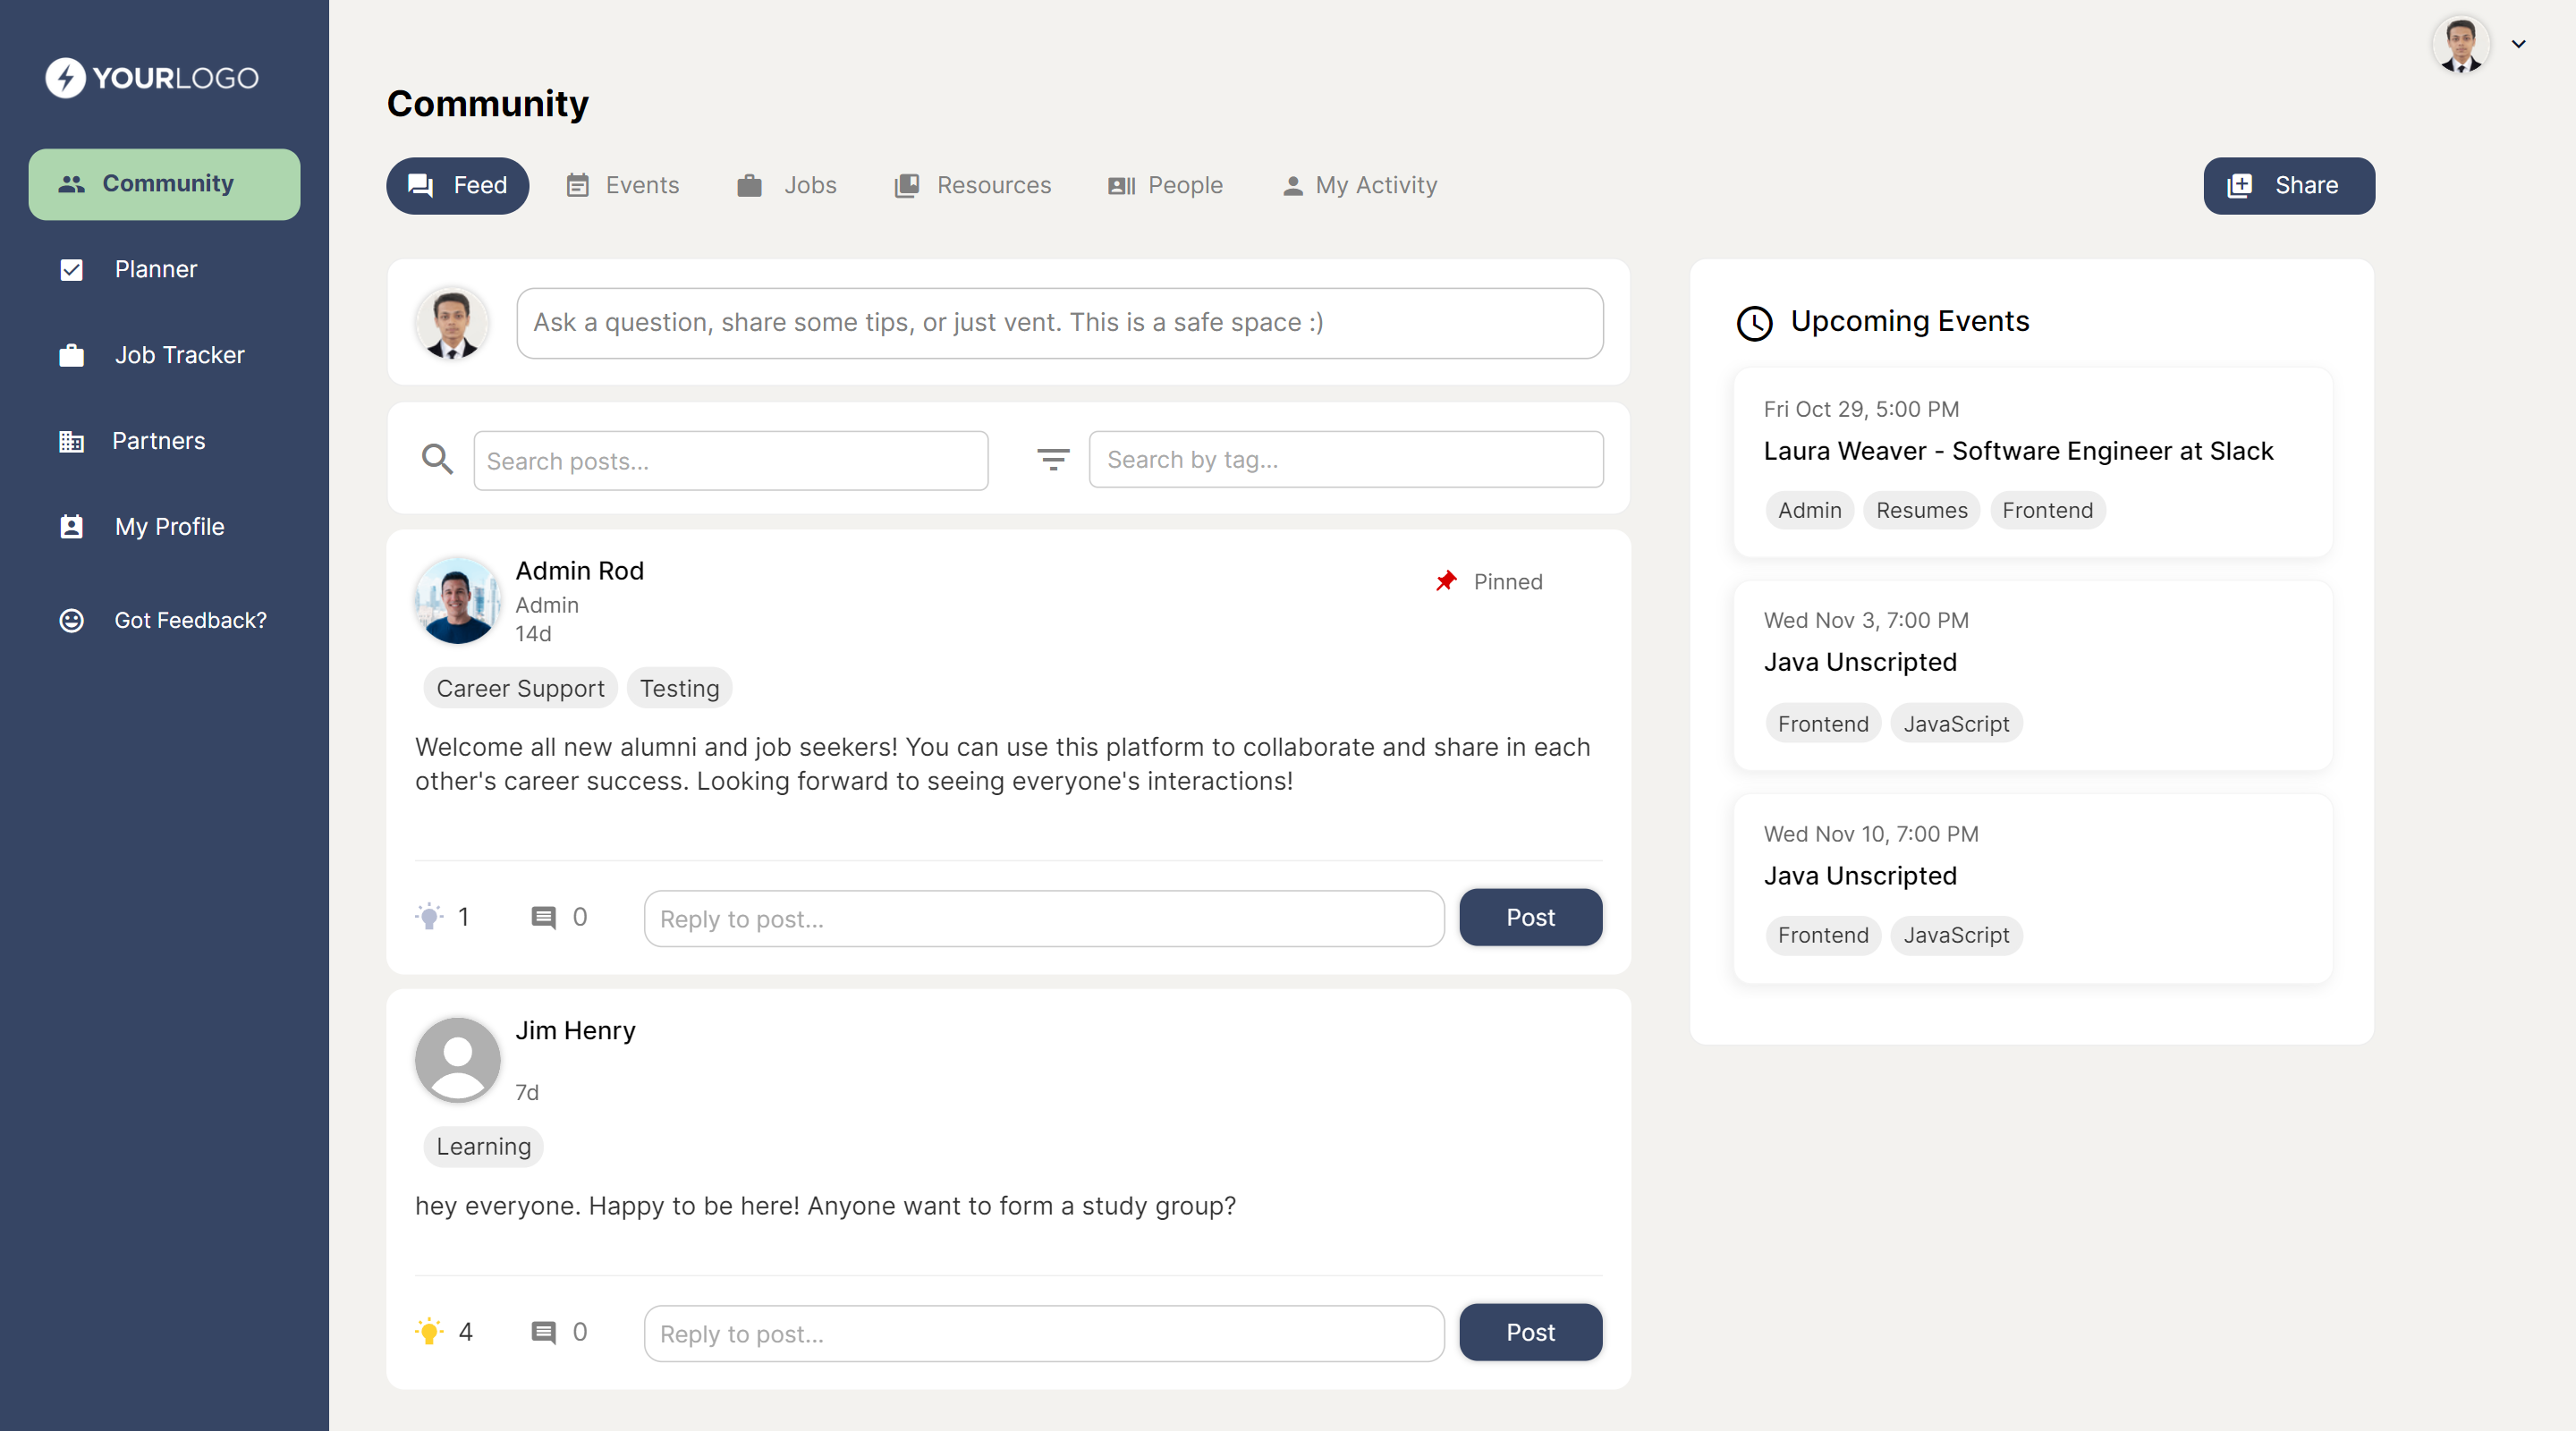Screen dimensions: 2576x1431
Task: Click the Job Tracker briefcase icon
Action: [x=72, y=355]
